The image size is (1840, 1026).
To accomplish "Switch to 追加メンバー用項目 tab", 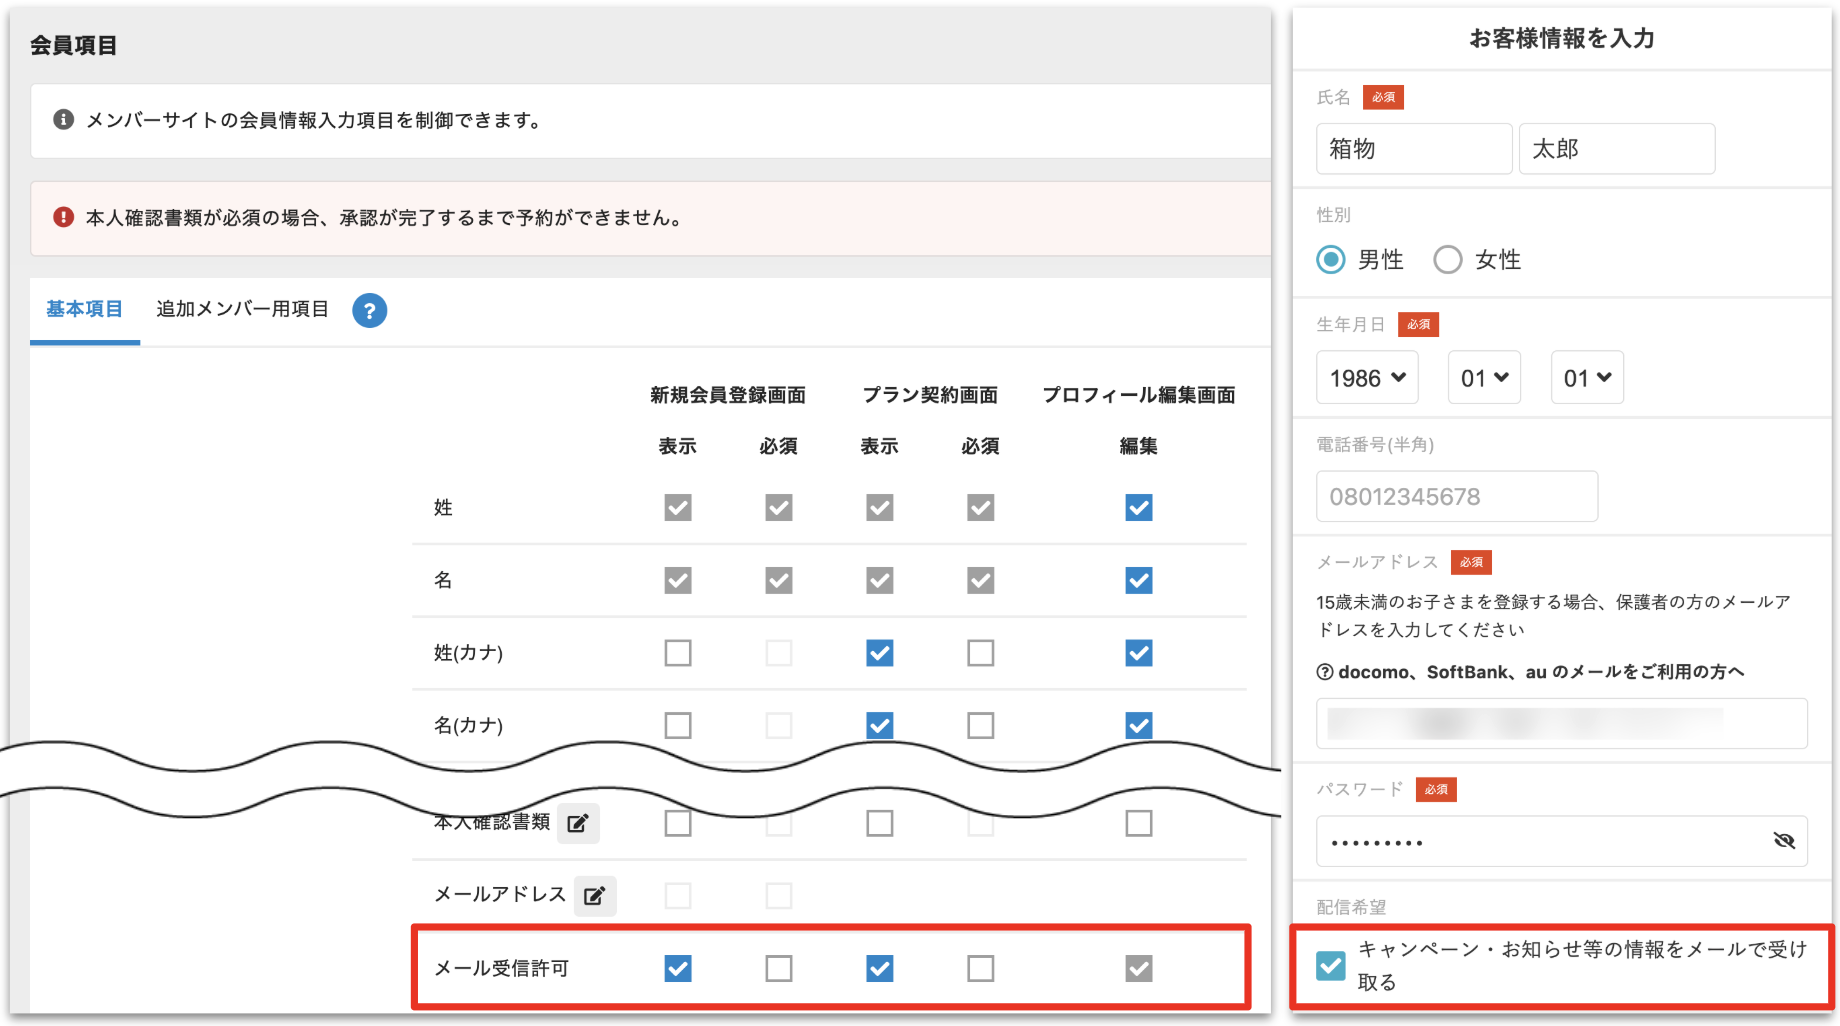I will 242,310.
